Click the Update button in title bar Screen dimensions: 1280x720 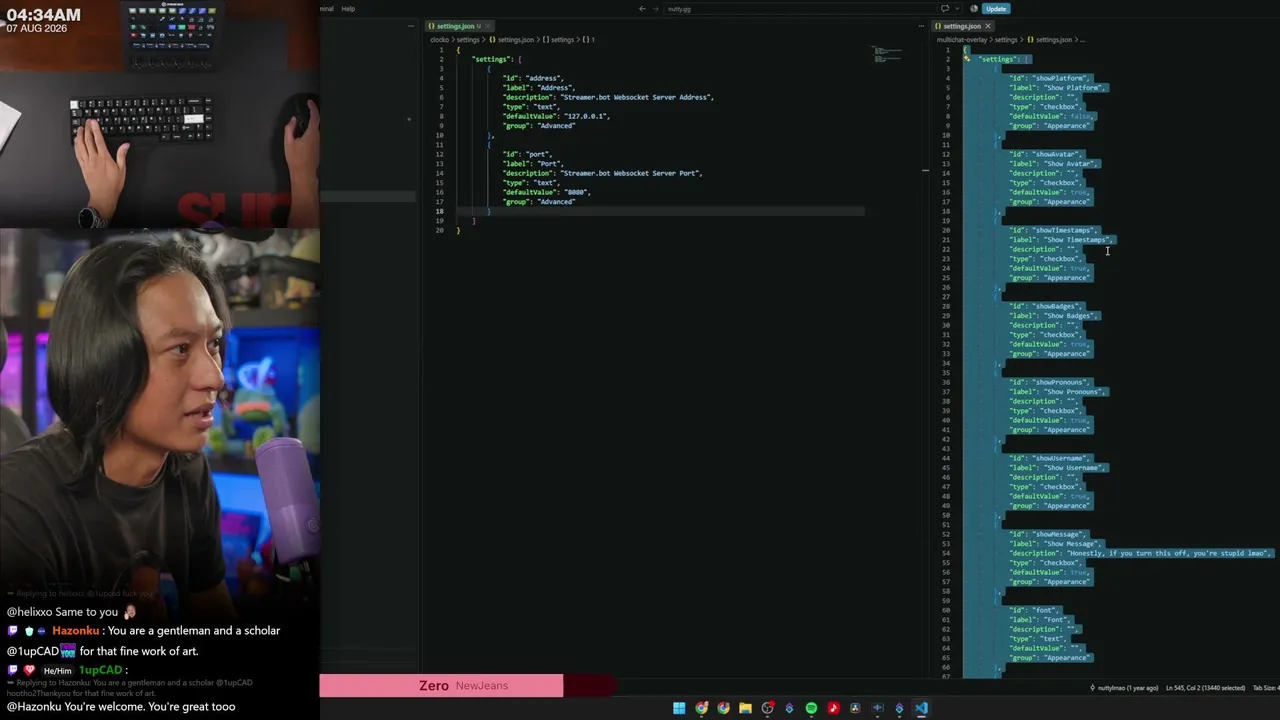(x=996, y=9)
